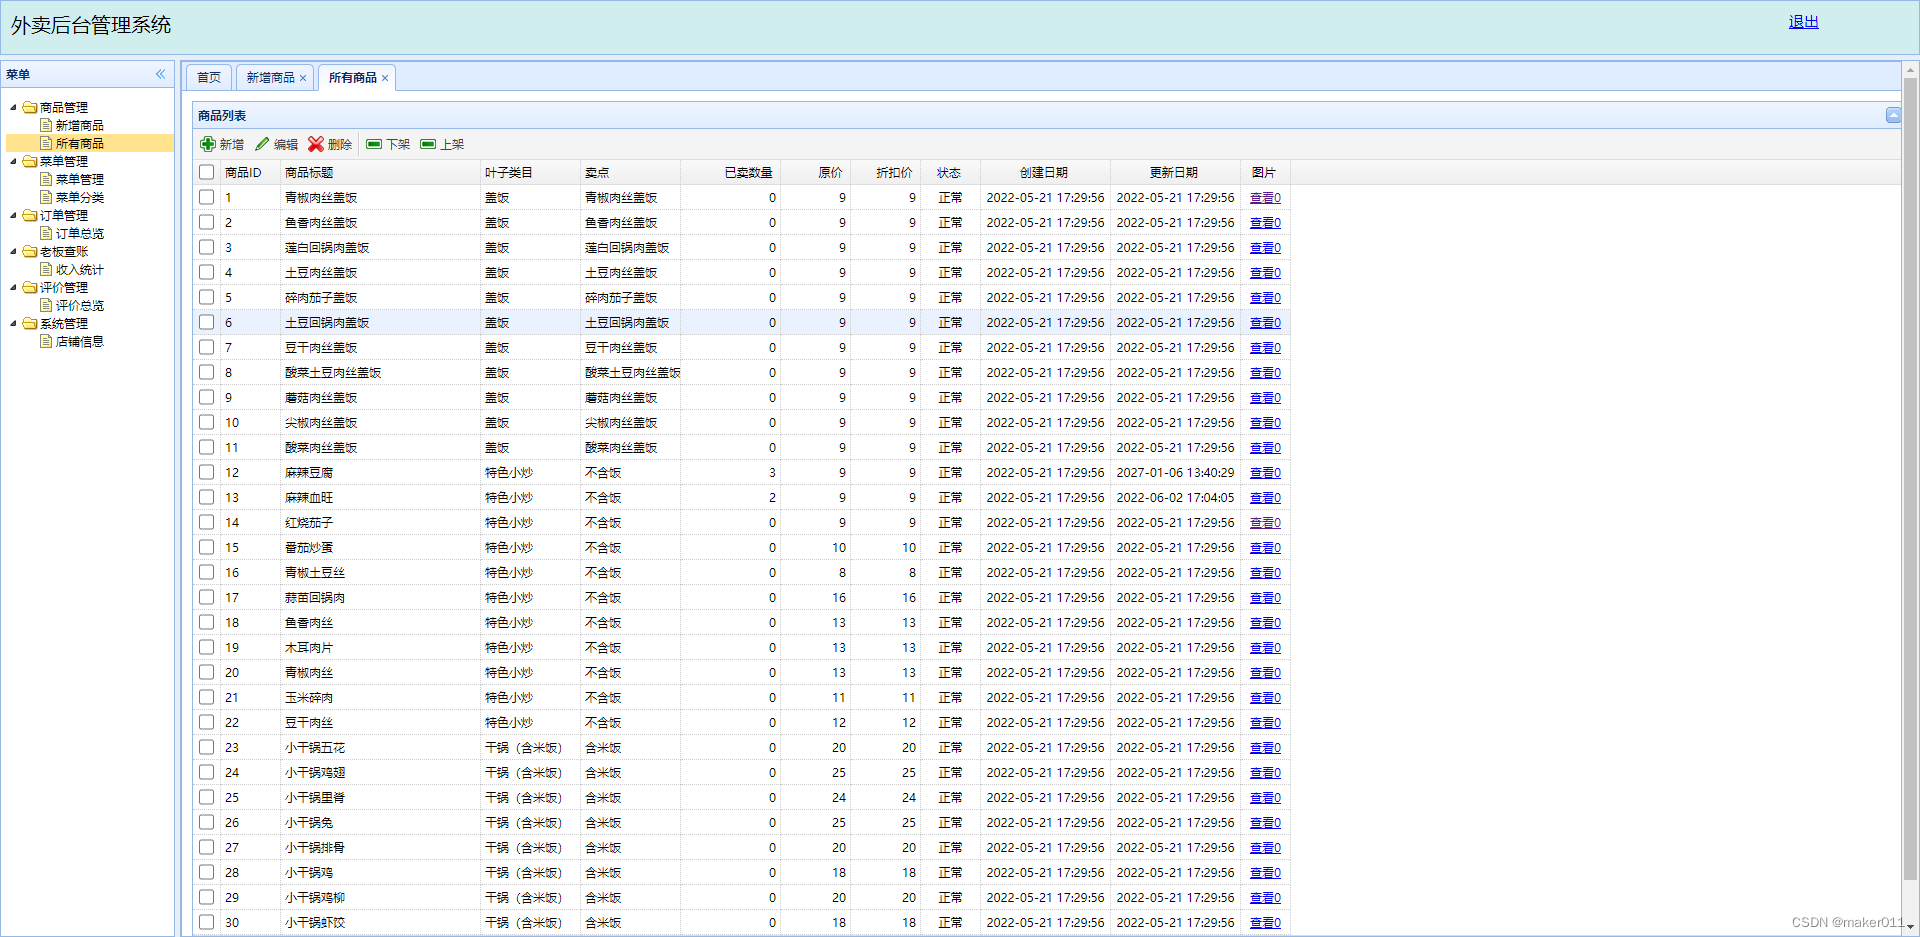Click the 评价管理 folder icon
This screenshot has width=1920, height=937.
click(x=30, y=287)
